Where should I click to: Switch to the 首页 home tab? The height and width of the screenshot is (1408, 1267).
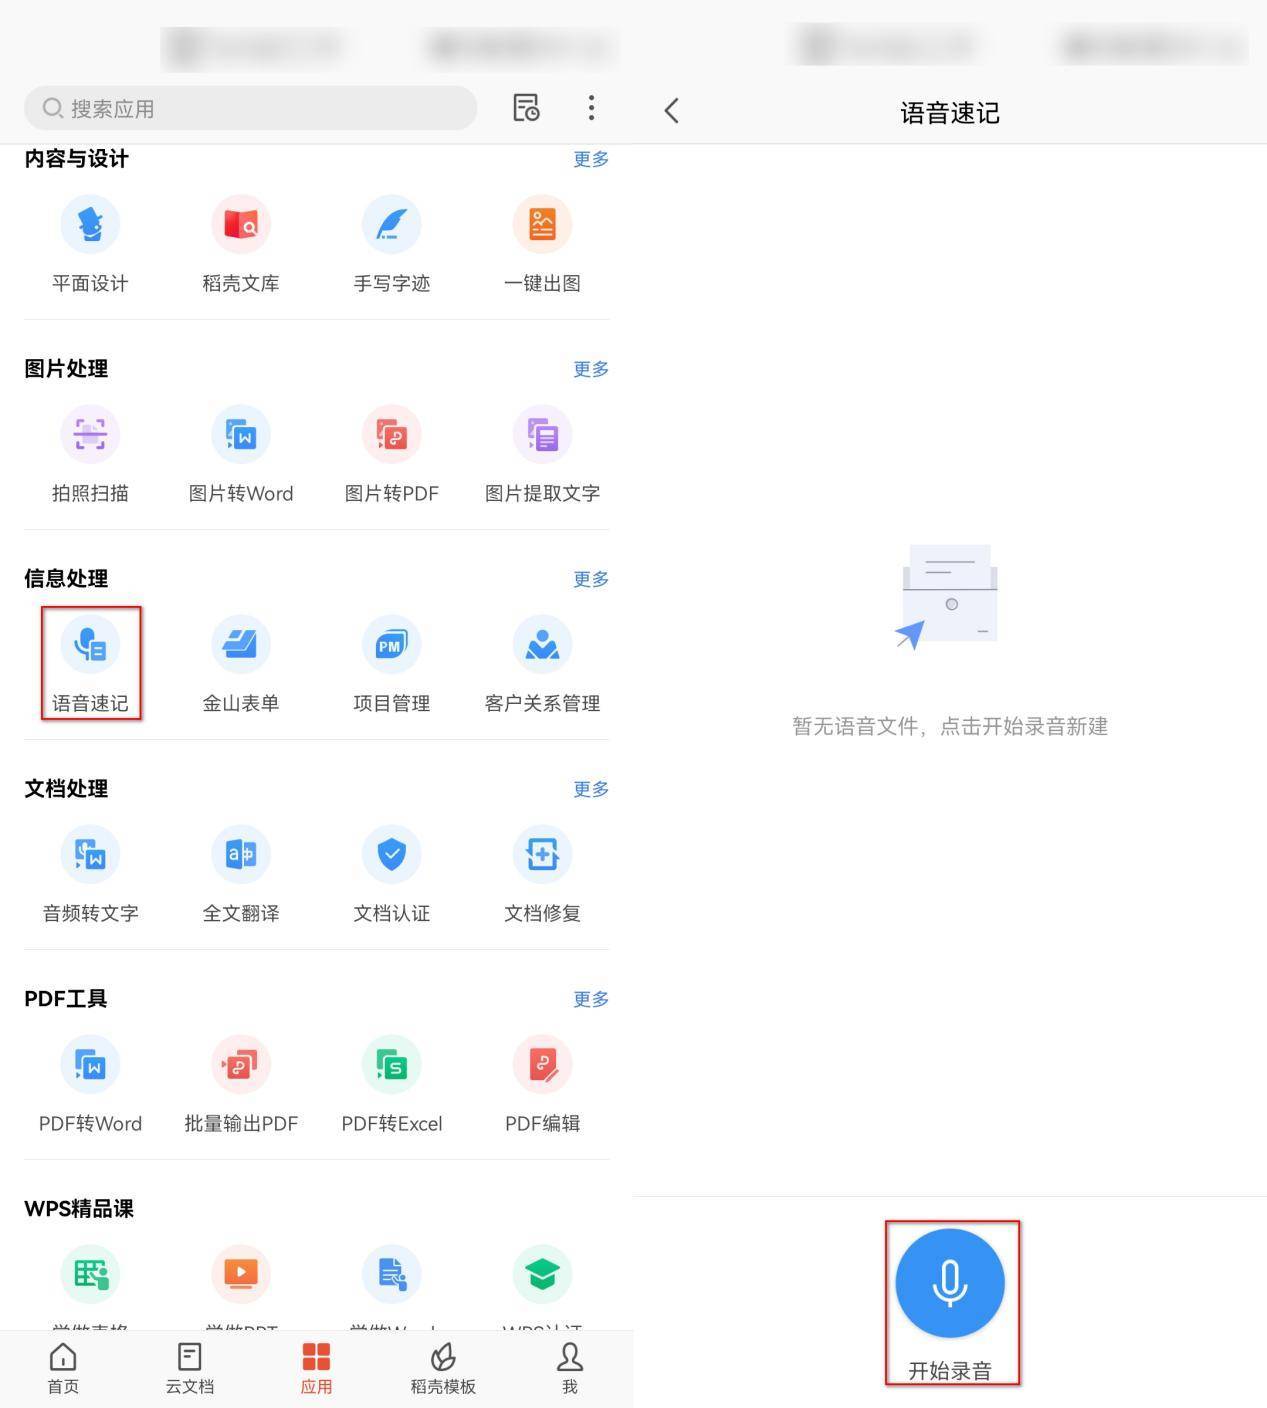pos(63,1368)
